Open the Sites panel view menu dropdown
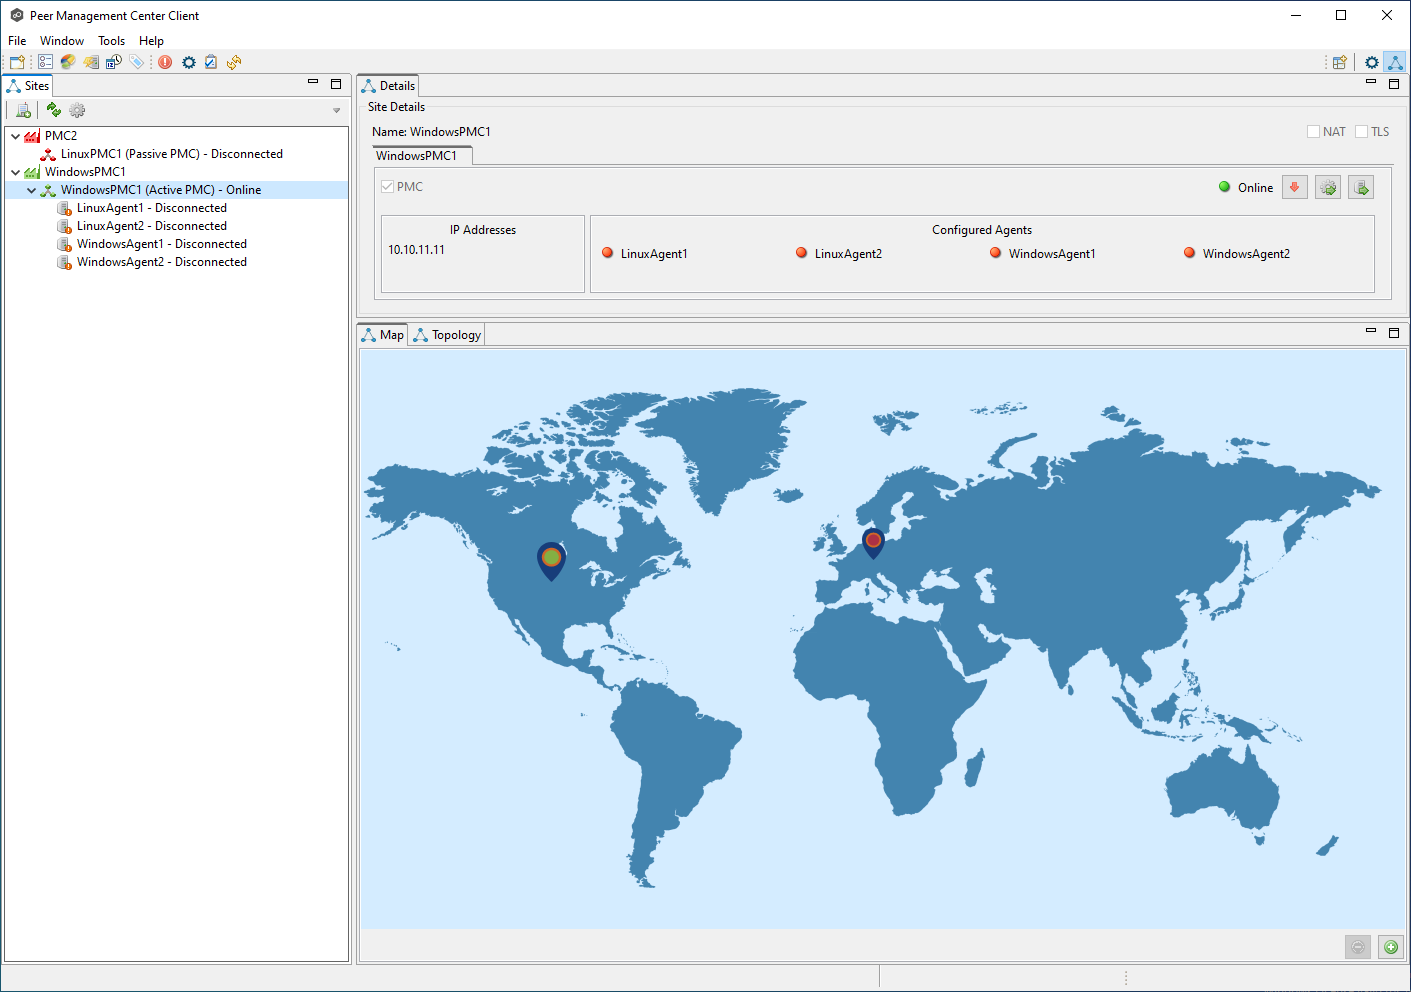 [x=336, y=111]
